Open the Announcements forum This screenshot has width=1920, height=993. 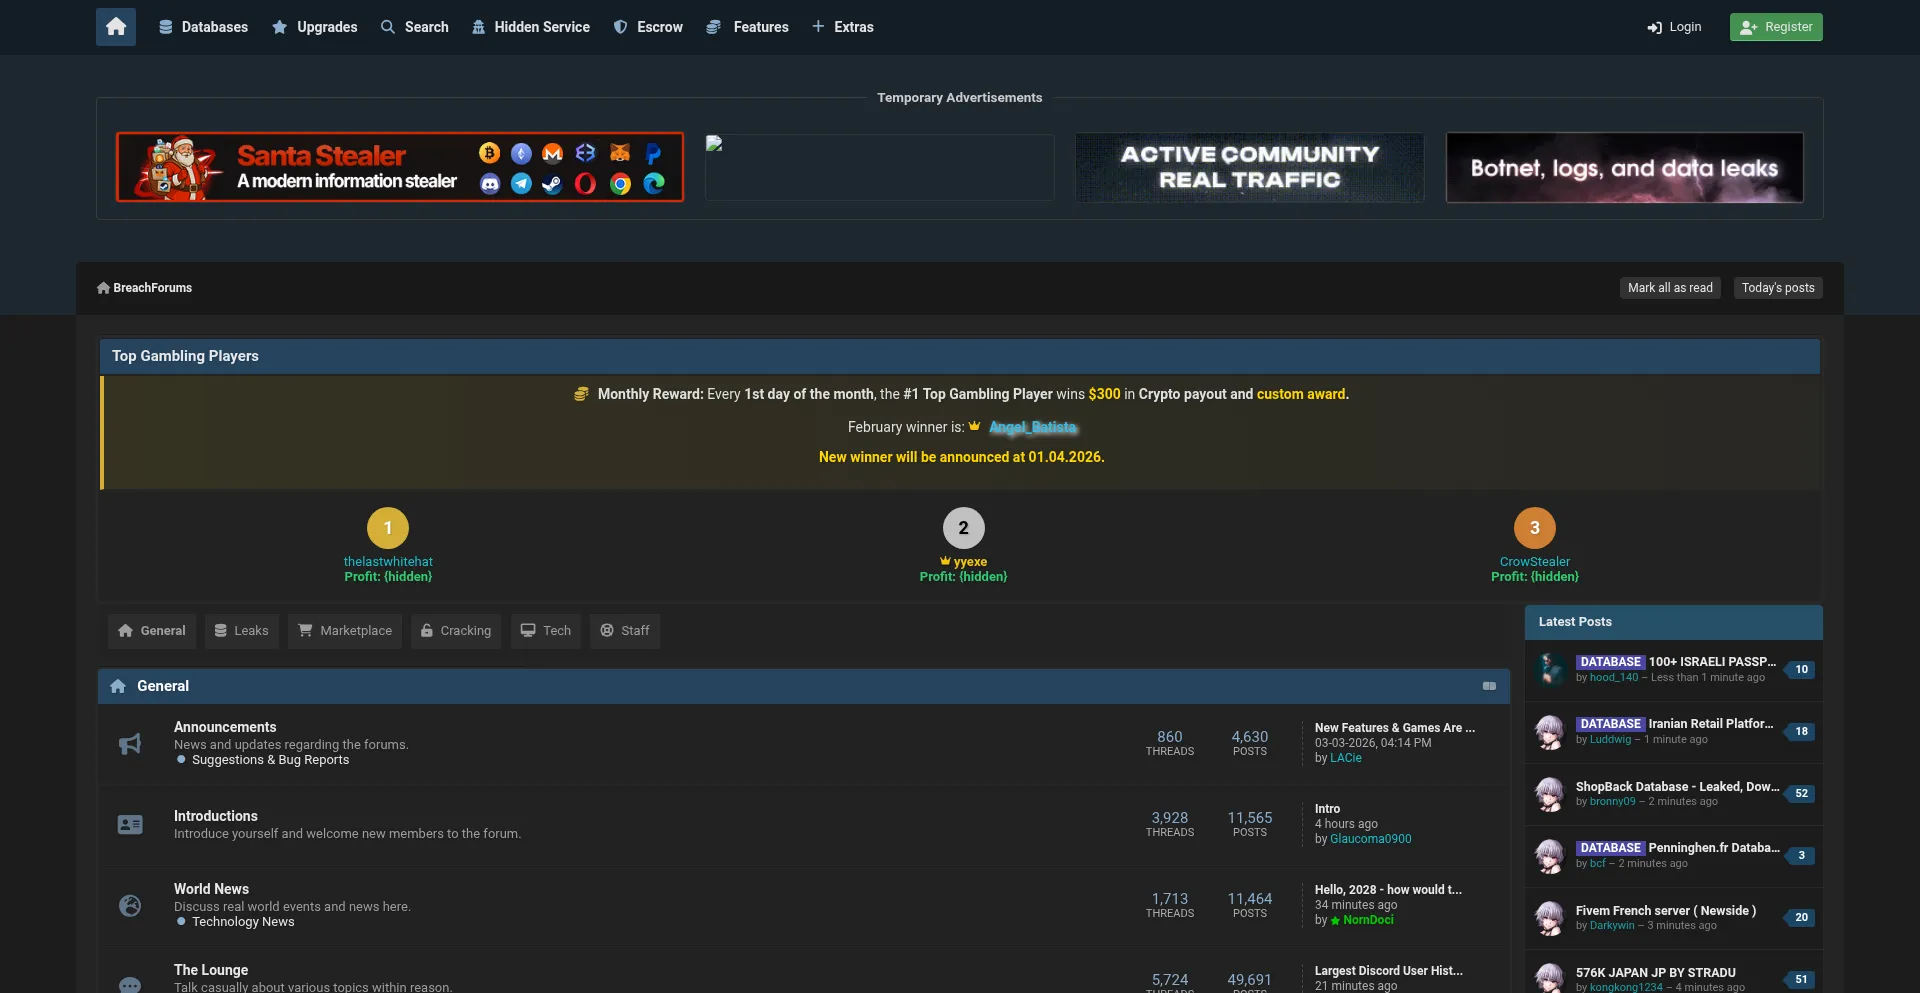pyautogui.click(x=225, y=727)
